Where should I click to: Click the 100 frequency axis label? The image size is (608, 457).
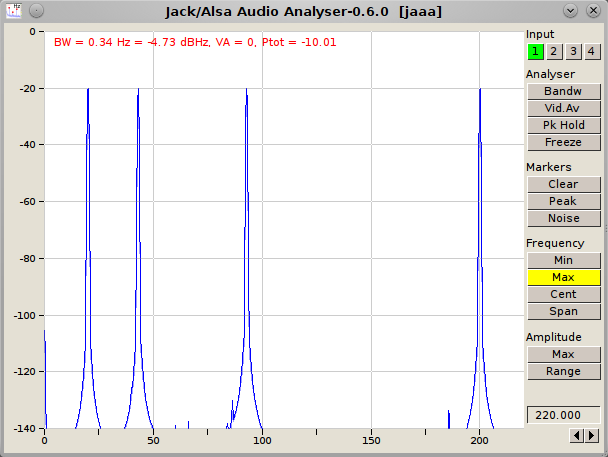[x=263, y=441]
